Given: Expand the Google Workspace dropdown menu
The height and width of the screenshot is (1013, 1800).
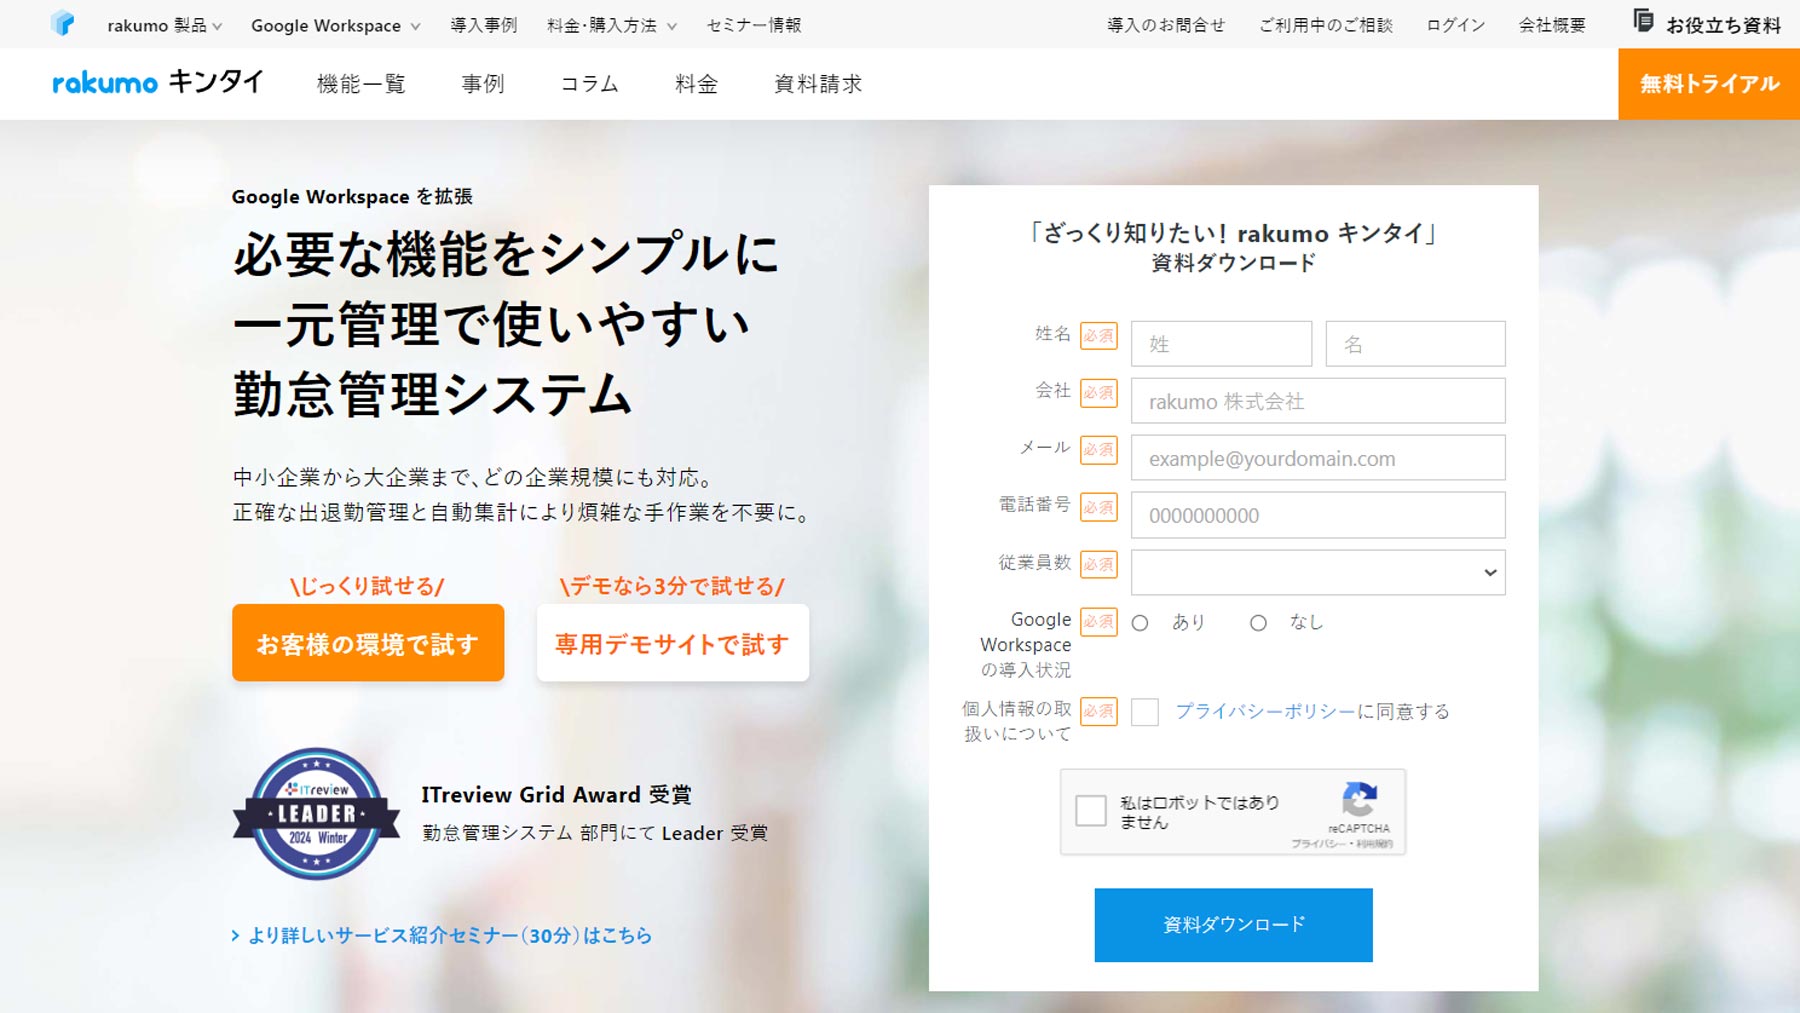Looking at the screenshot, I should (336, 25).
